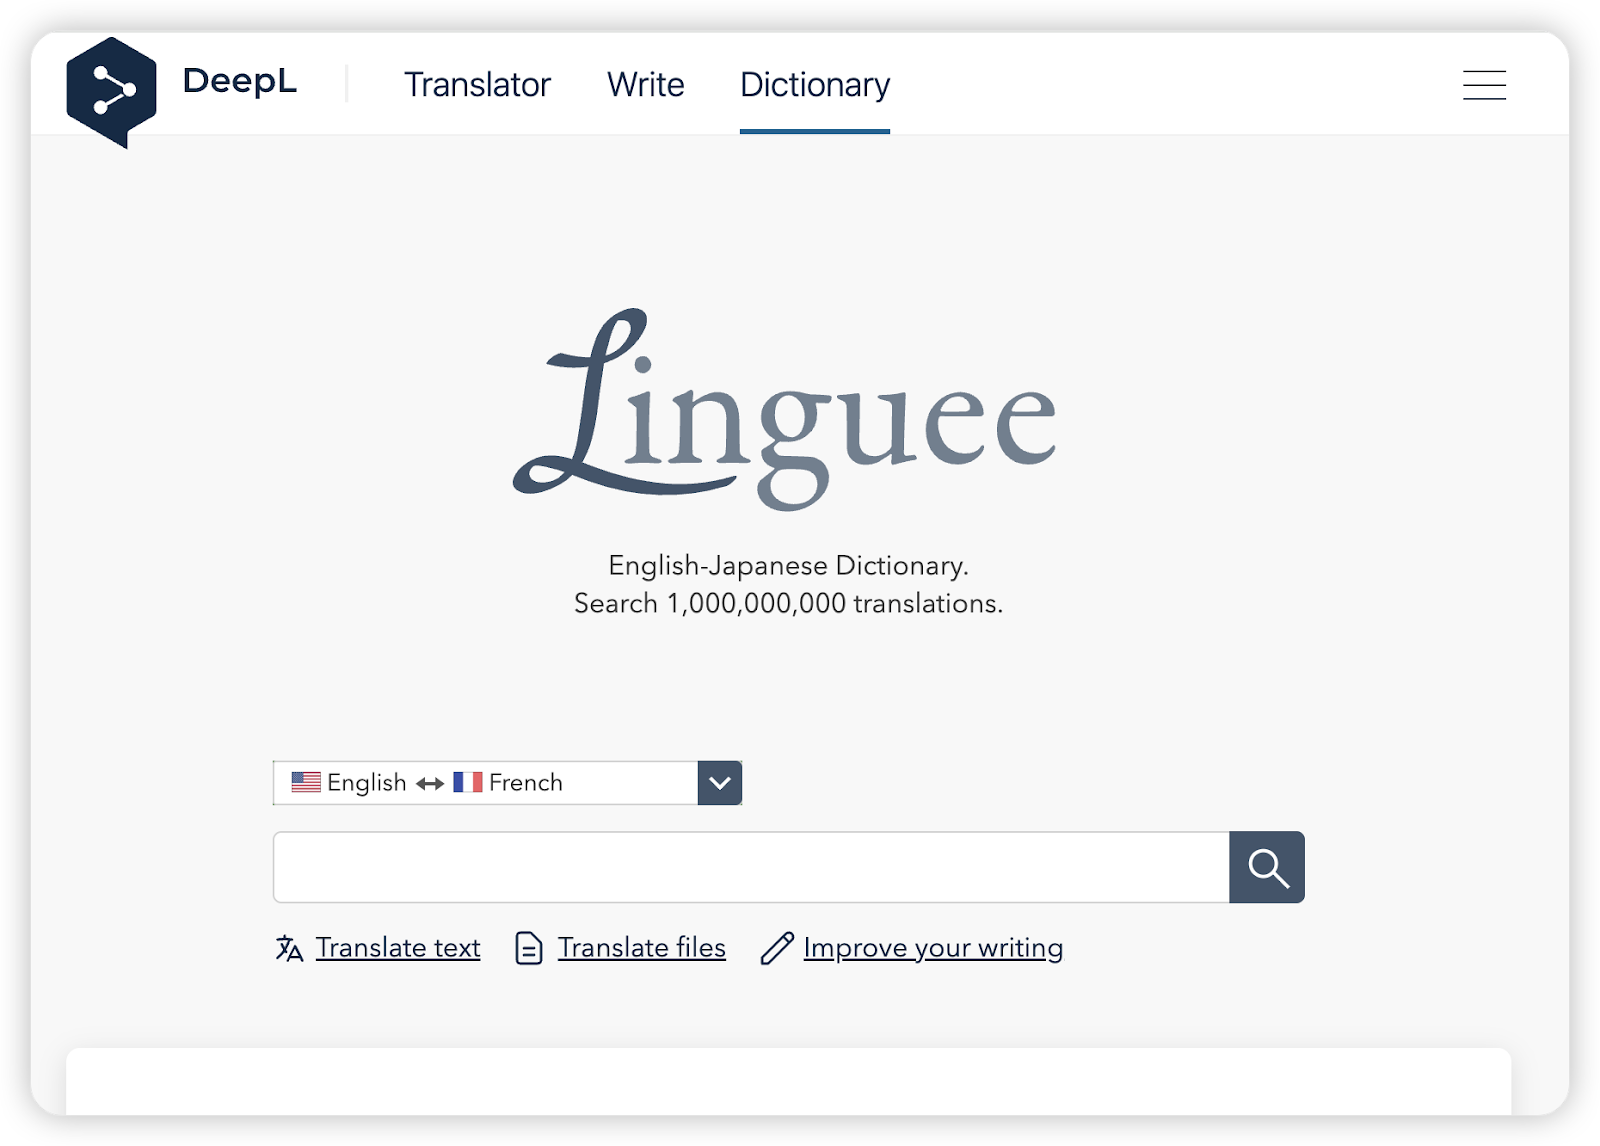The width and height of the screenshot is (1600, 1146).
Task: Click the Linguee logo
Action: point(786,408)
